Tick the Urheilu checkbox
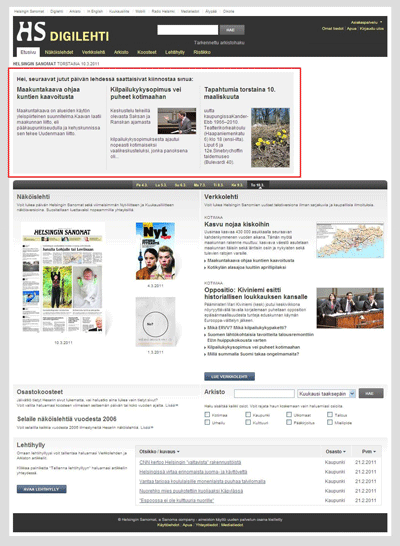Viewport: 400px width, 546px height. point(207,422)
